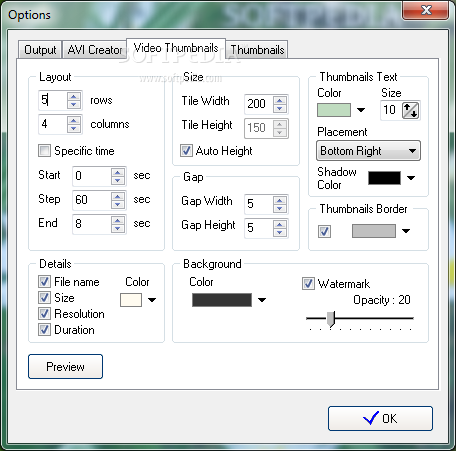Viewport: 456px width, 451px height.
Task: Open Thumbnails Border color dropdown arrow
Action: point(406,231)
